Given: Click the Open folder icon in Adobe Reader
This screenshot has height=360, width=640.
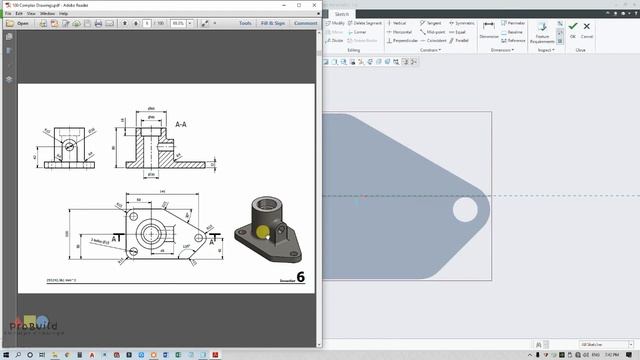Looking at the screenshot, I should click(x=10, y=23).
